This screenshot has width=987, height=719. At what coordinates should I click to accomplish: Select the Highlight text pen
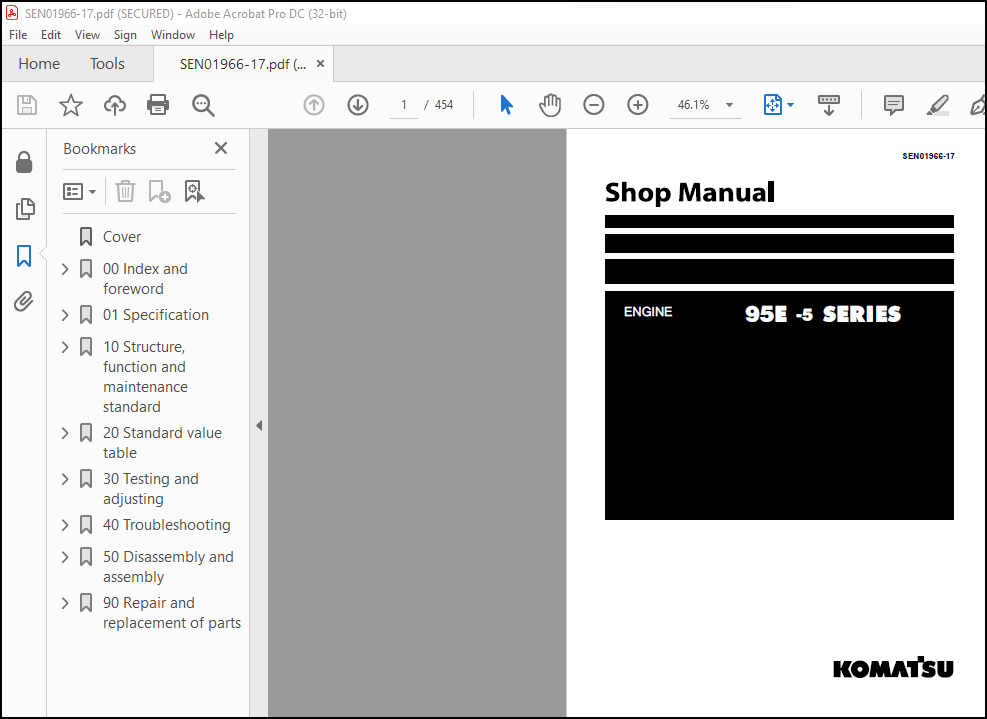[x=937, y=105]
